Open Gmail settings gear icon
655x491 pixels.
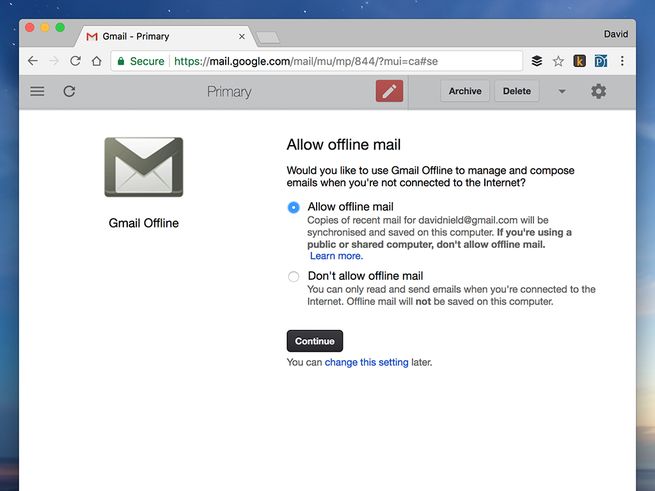(x=598, y=91)
